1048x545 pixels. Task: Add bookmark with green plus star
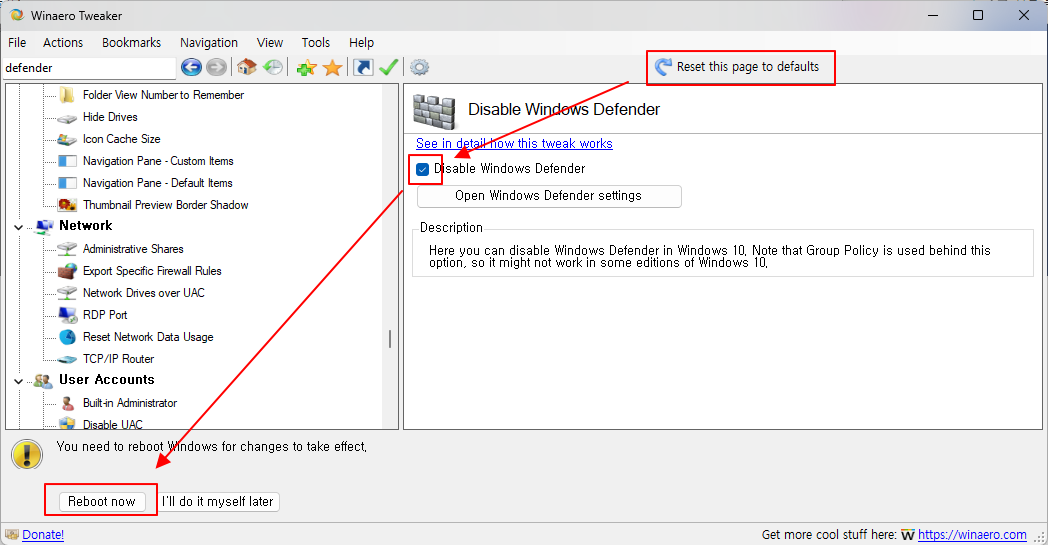(x=306, y=68)
